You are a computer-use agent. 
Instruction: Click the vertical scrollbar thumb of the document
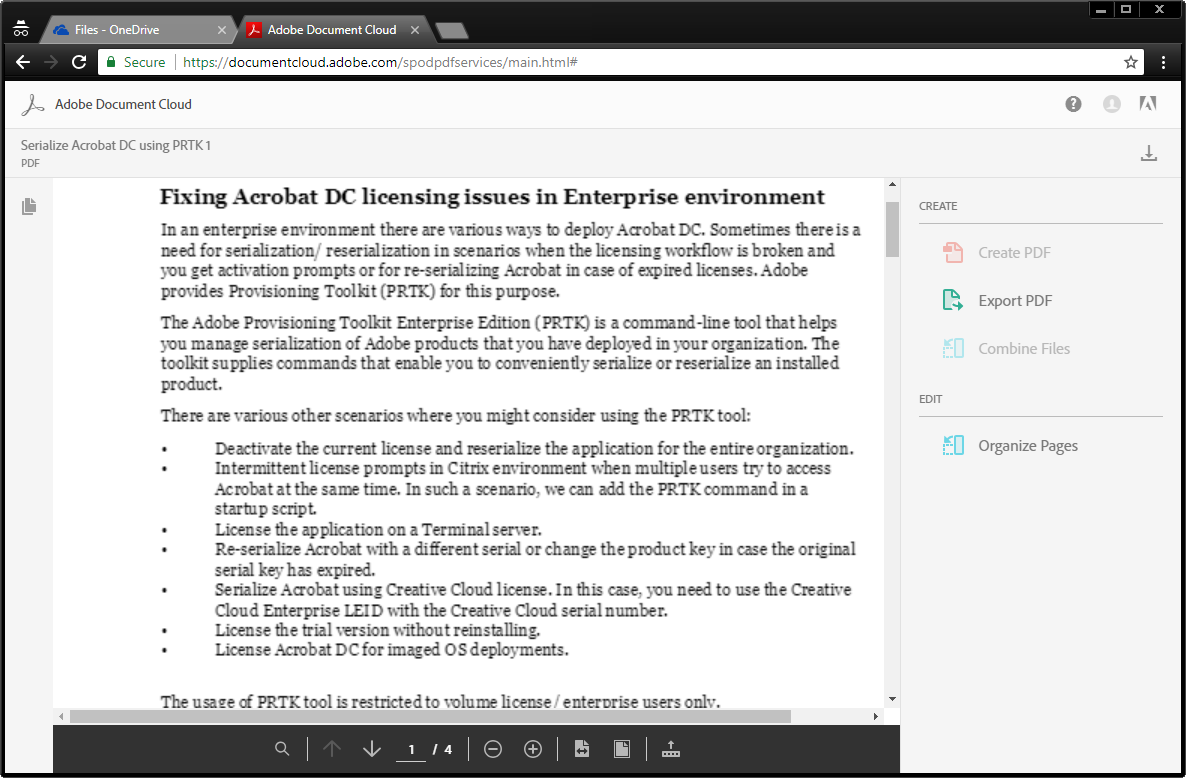click(893, 229)
